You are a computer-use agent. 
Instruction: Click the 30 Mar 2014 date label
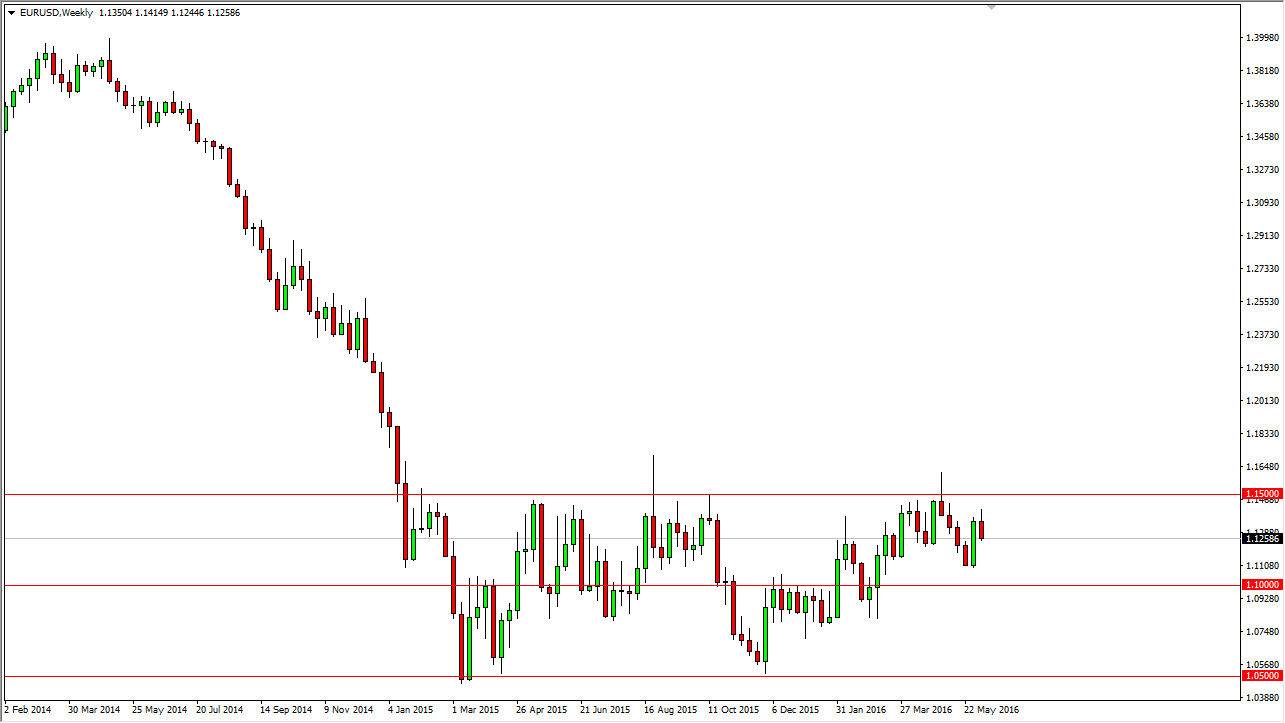[x=93, y=710]
